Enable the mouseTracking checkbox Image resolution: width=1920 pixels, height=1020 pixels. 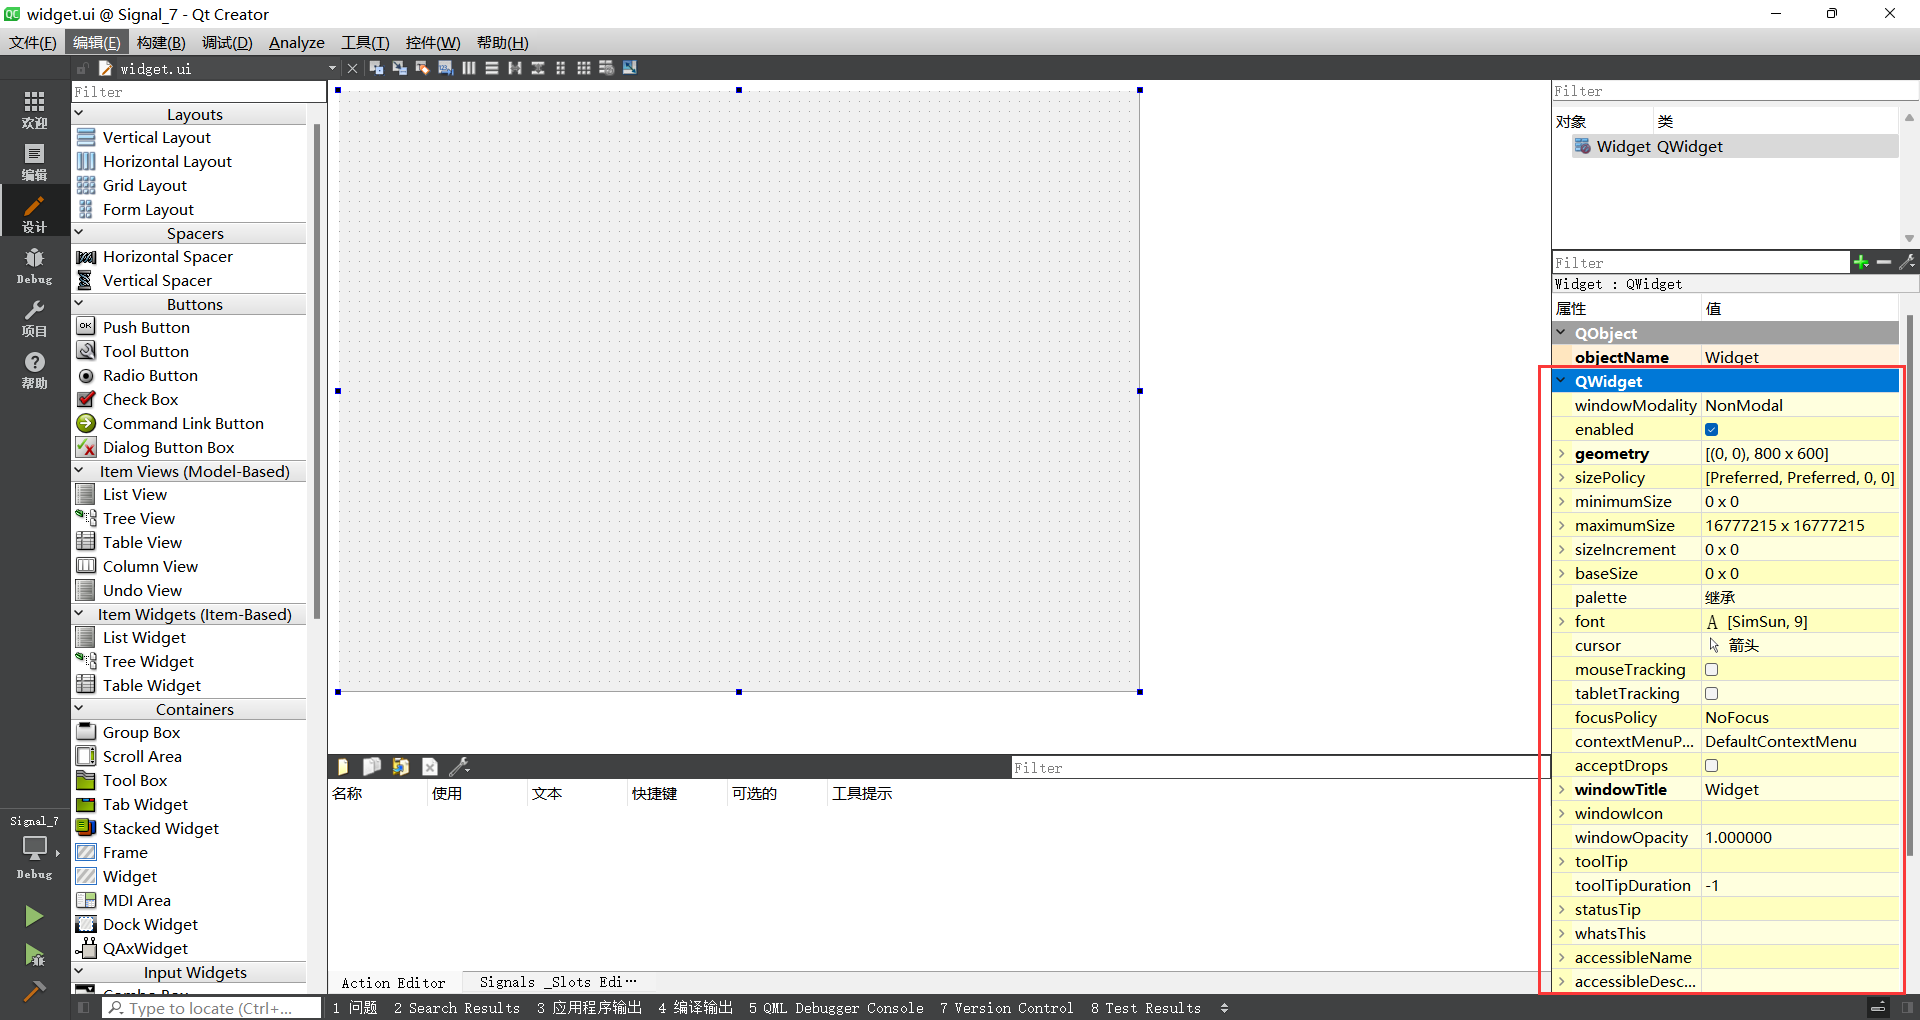(x=1711, y=670)
